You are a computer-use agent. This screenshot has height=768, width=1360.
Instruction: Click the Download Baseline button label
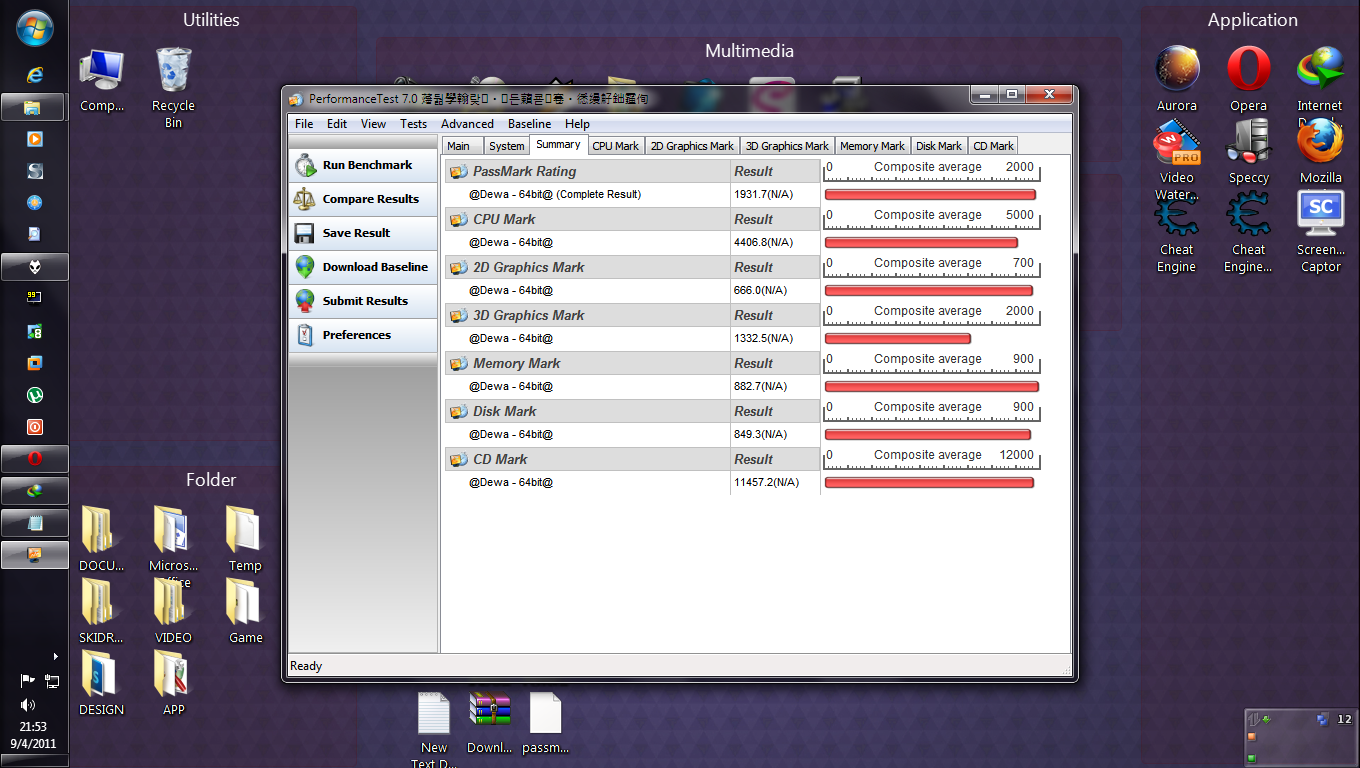pos(375,267)
